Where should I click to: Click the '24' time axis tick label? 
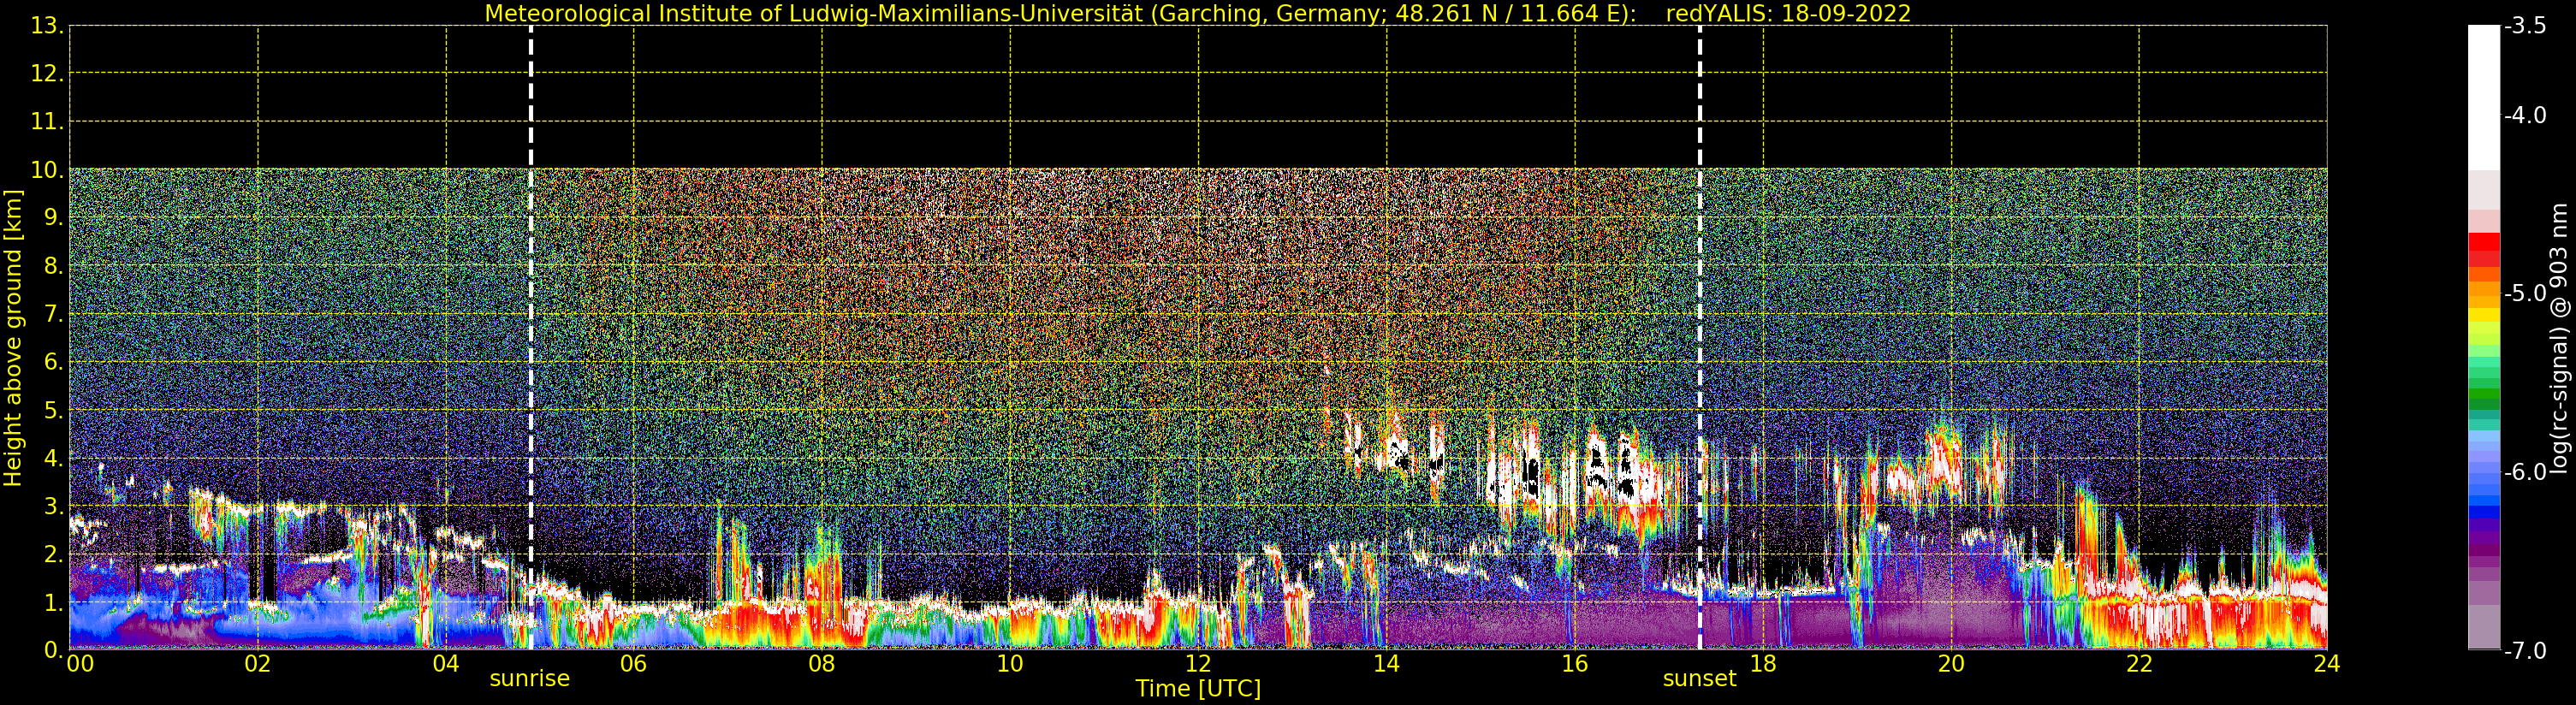(x=2327, y=664)
